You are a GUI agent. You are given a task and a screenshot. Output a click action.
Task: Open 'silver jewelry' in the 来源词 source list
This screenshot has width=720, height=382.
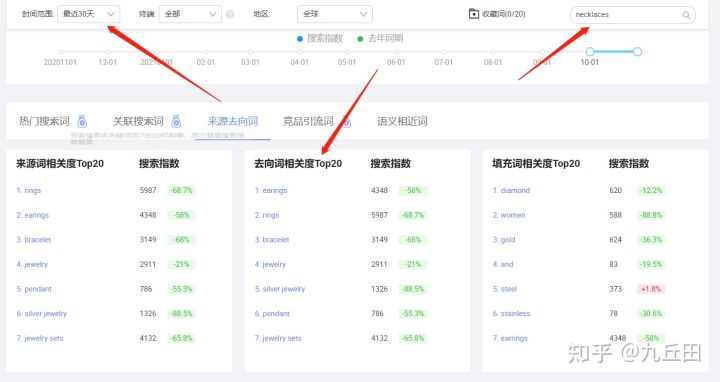(x=42, y=314)
